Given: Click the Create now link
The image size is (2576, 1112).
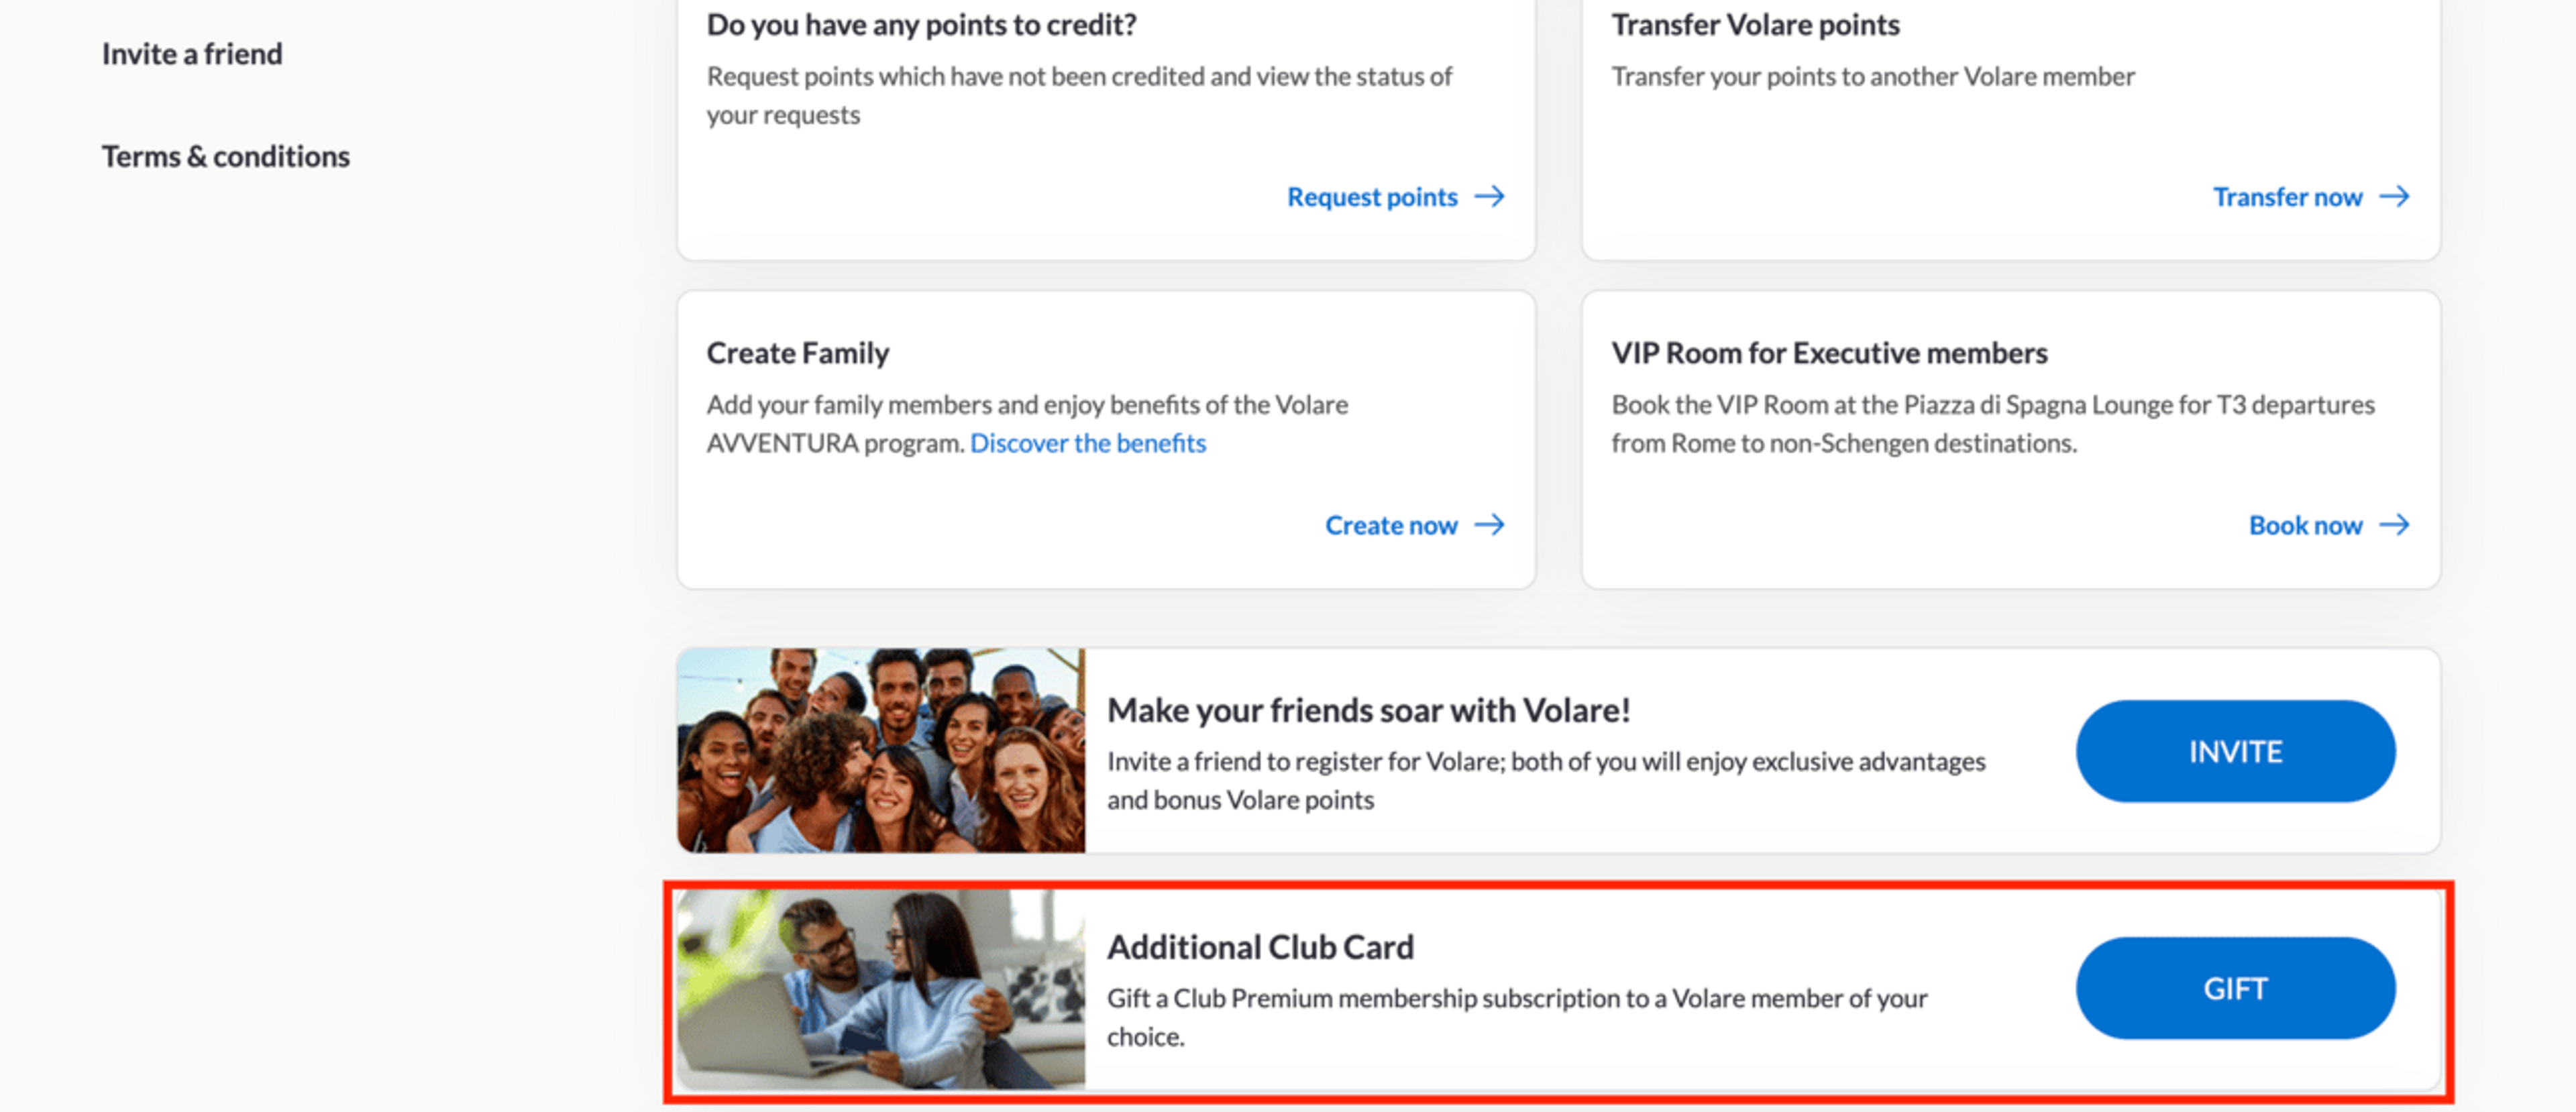Looking at the screenshot, I should tap(1391, 525).
